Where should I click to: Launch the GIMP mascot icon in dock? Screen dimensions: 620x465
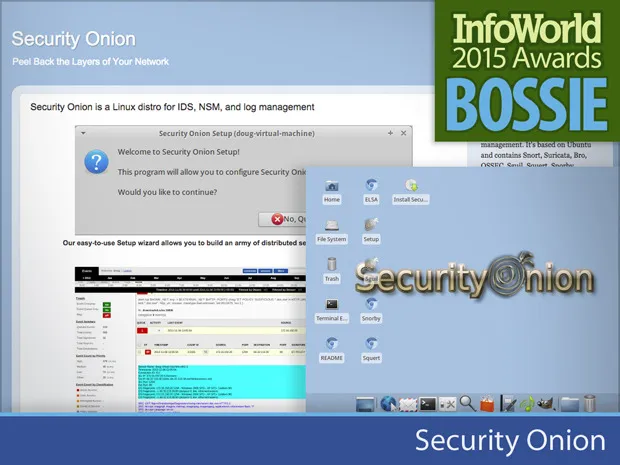tap(547, 404)
